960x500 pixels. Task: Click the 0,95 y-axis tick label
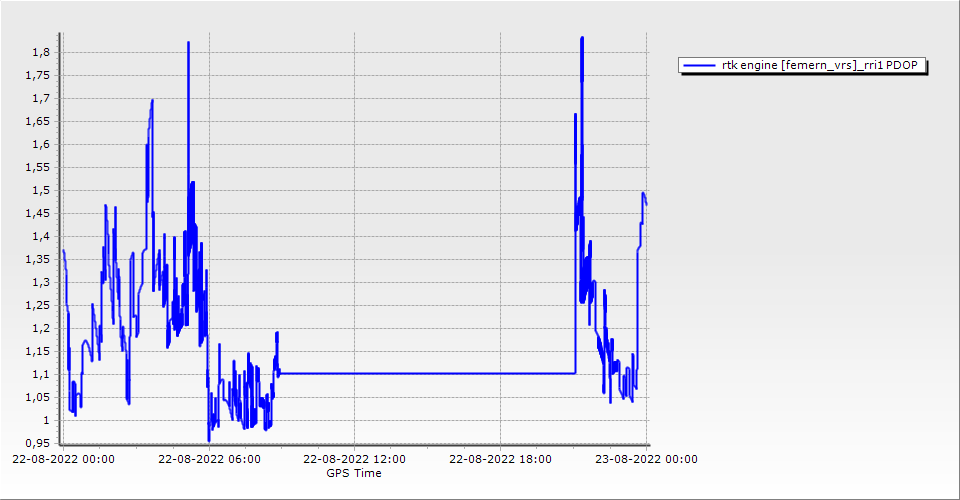35,443
